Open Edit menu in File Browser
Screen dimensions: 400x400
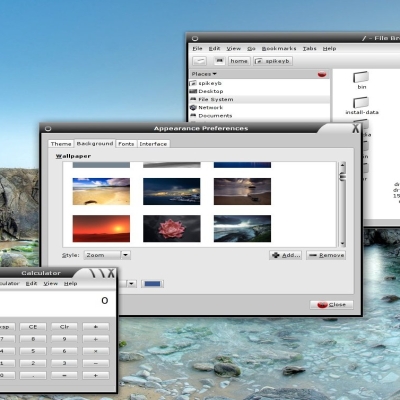[x=214, y=48]
